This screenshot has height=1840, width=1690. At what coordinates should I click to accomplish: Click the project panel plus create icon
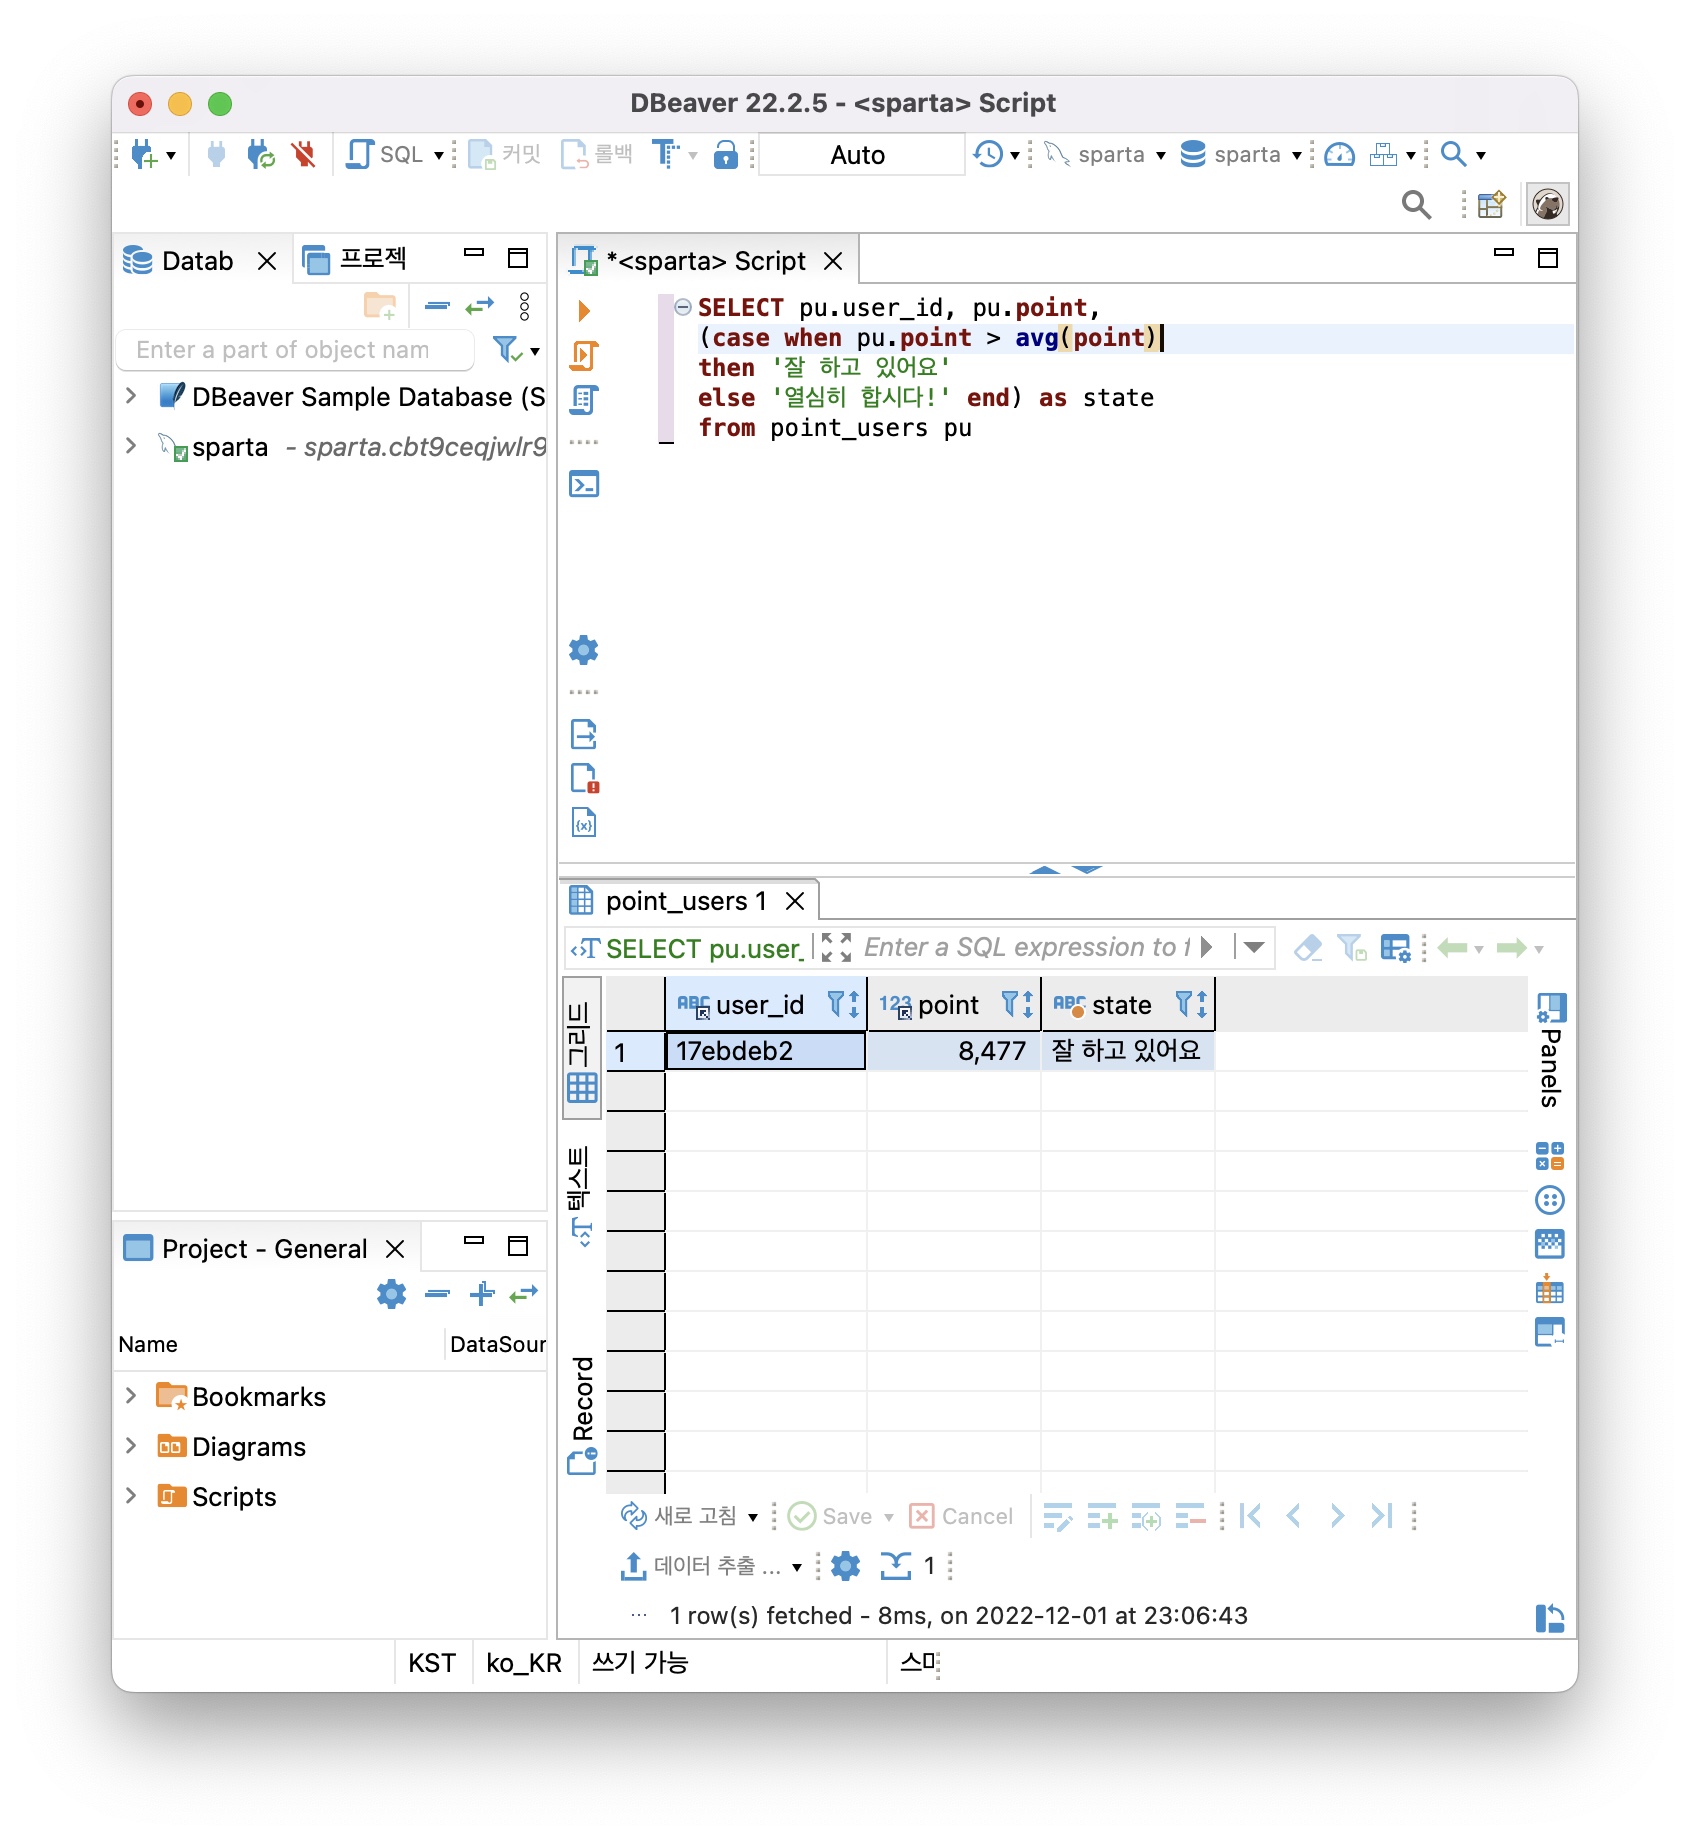coord(482,1293)
